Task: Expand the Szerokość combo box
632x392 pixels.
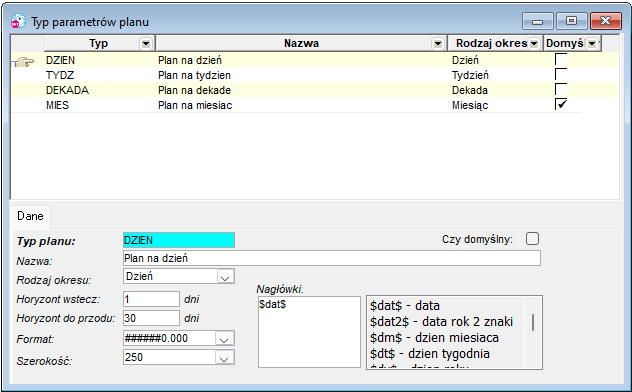Action: point(224,358)
